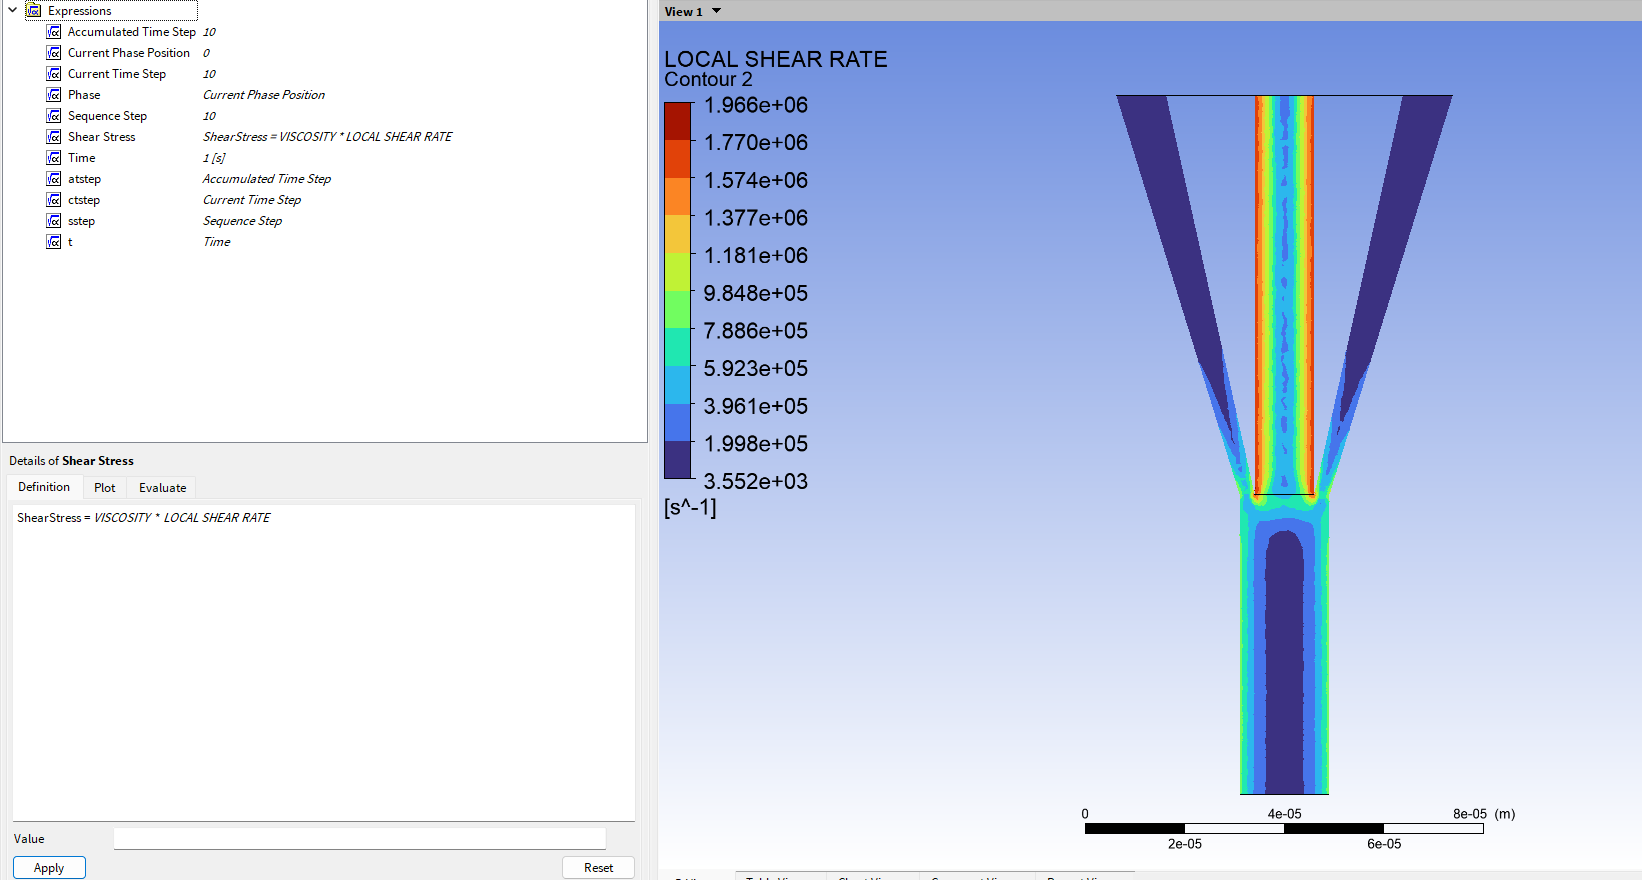Click the Shear Stress expression icon
The height and width of the screenshot is (880, 1642).
(x=54, y=137)
